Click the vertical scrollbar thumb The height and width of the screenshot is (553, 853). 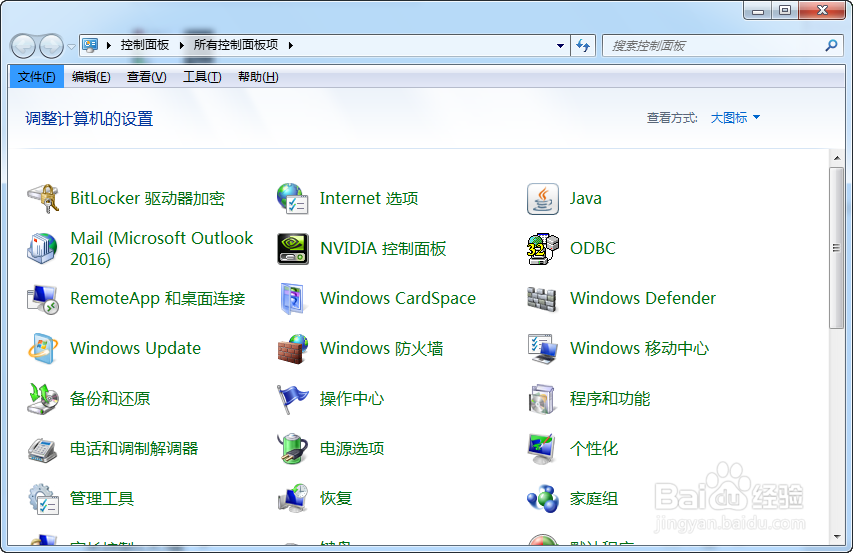click(x=837, y=248)
